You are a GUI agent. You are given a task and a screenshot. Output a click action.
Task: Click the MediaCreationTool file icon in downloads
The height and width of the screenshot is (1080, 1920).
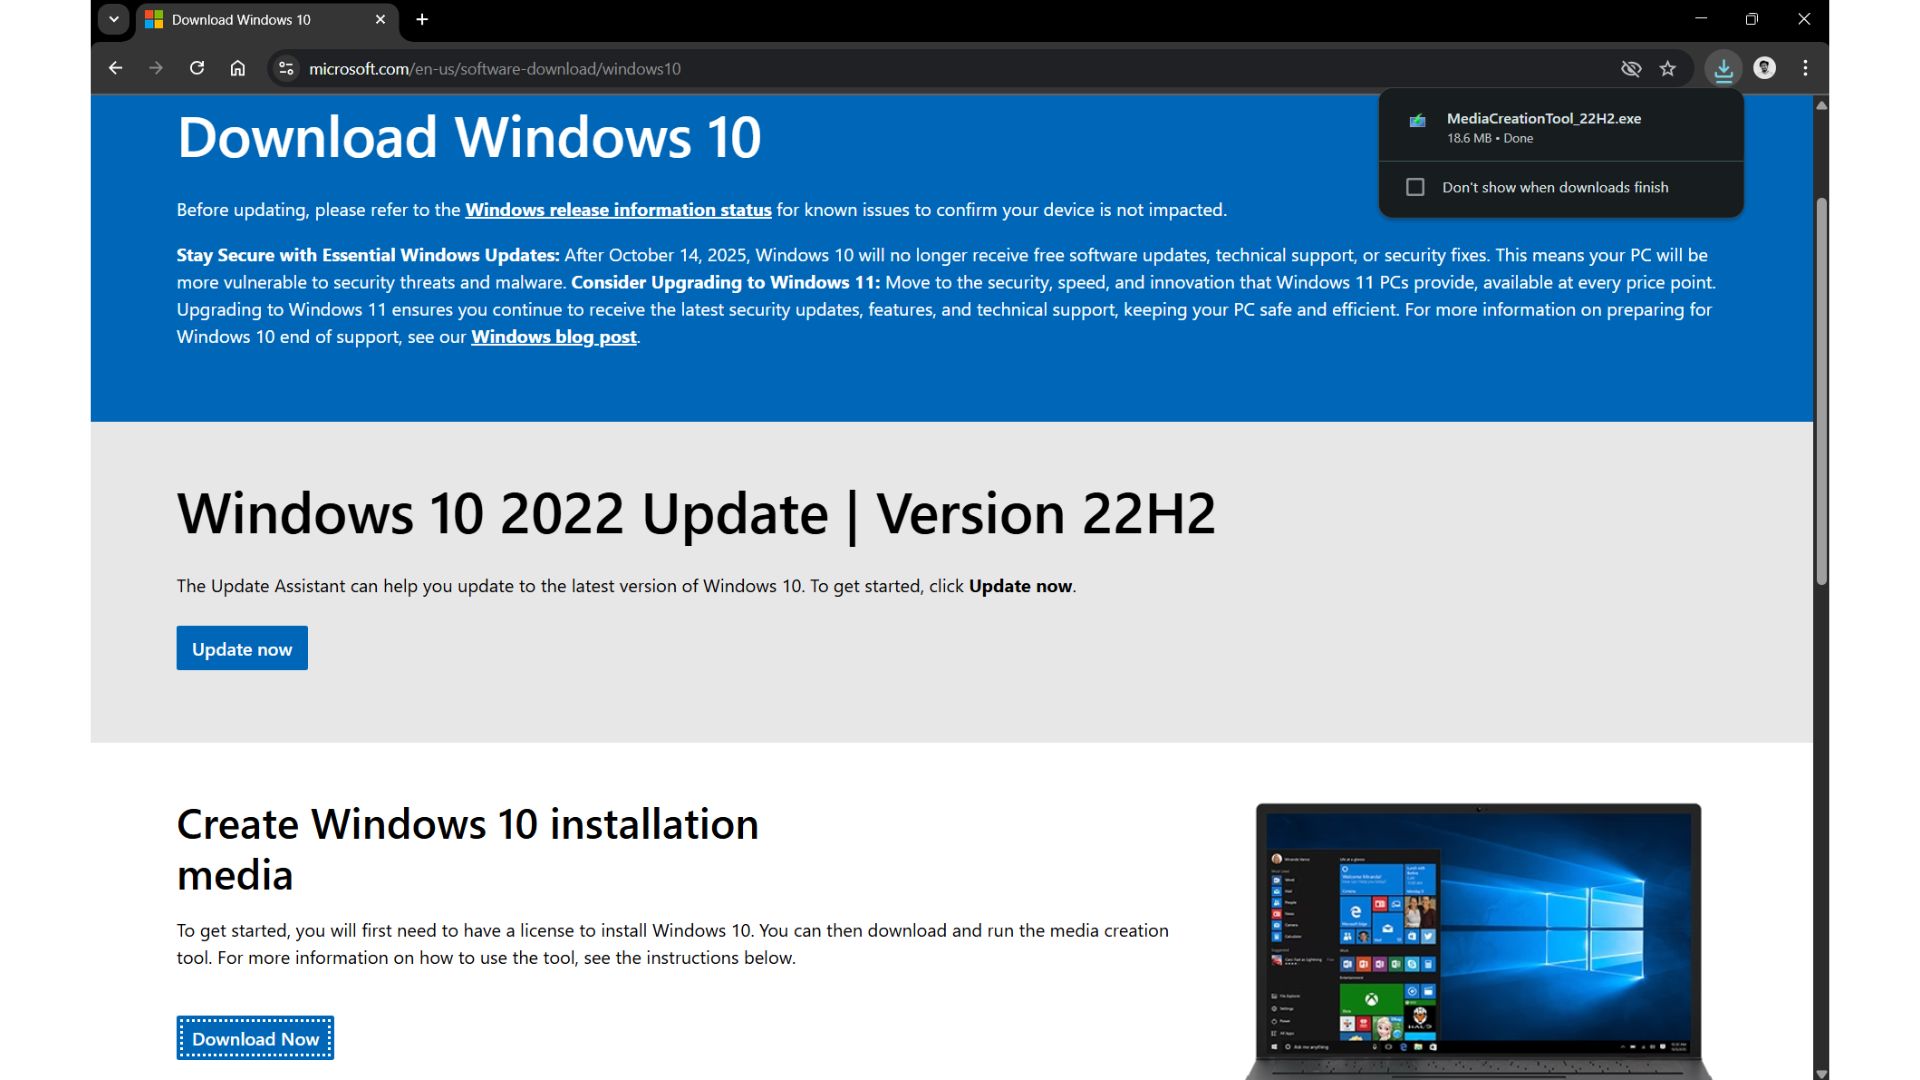pyautogui.click(x=1417, y=121)
